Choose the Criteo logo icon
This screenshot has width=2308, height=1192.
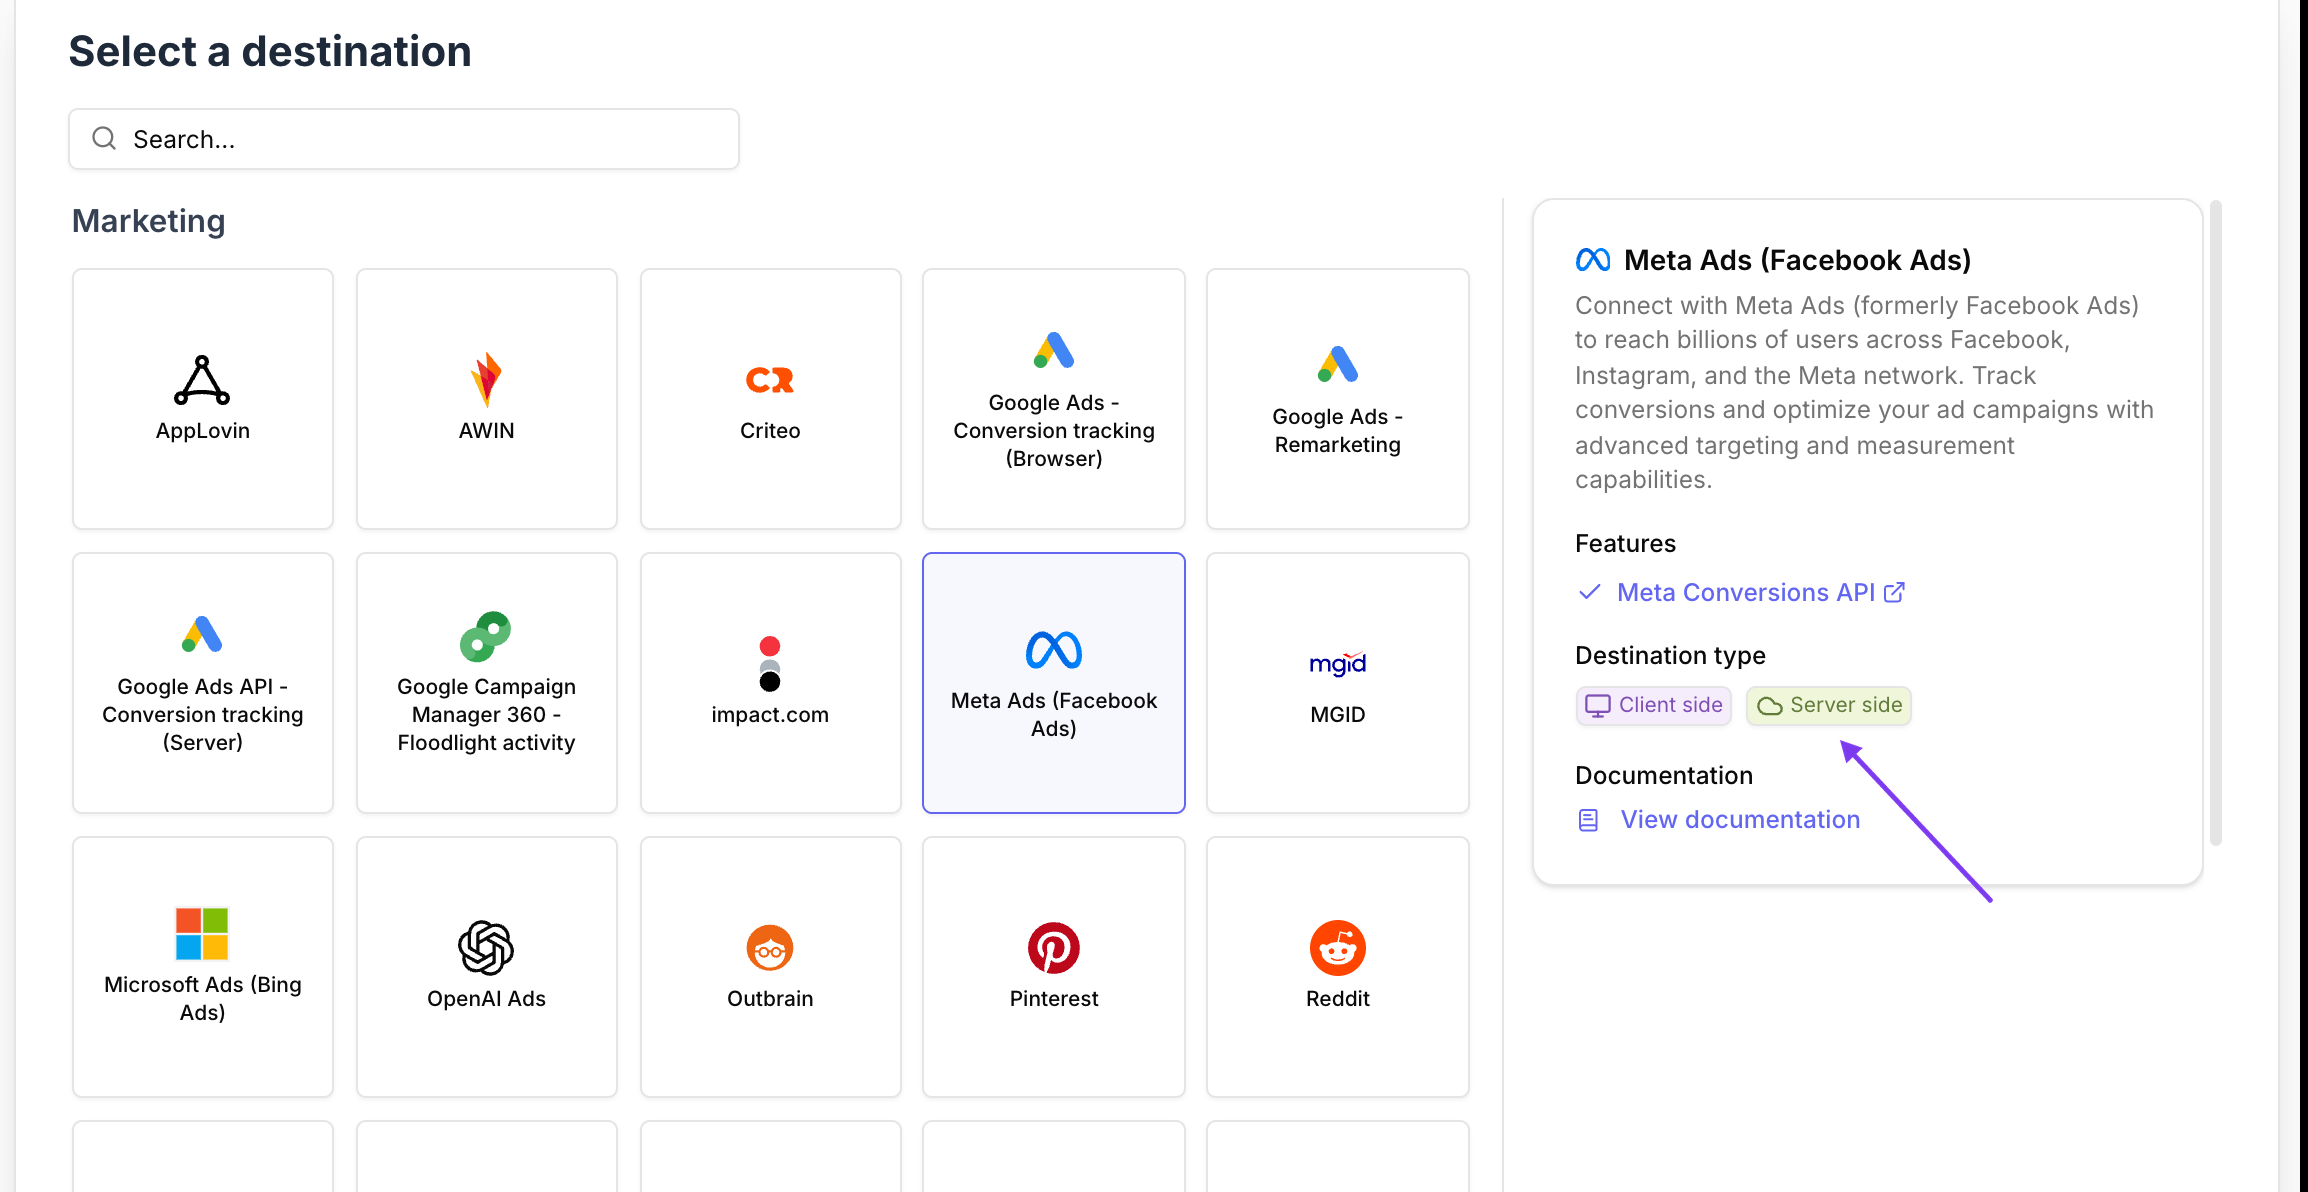pyautogui.click(x=770, y=380)
